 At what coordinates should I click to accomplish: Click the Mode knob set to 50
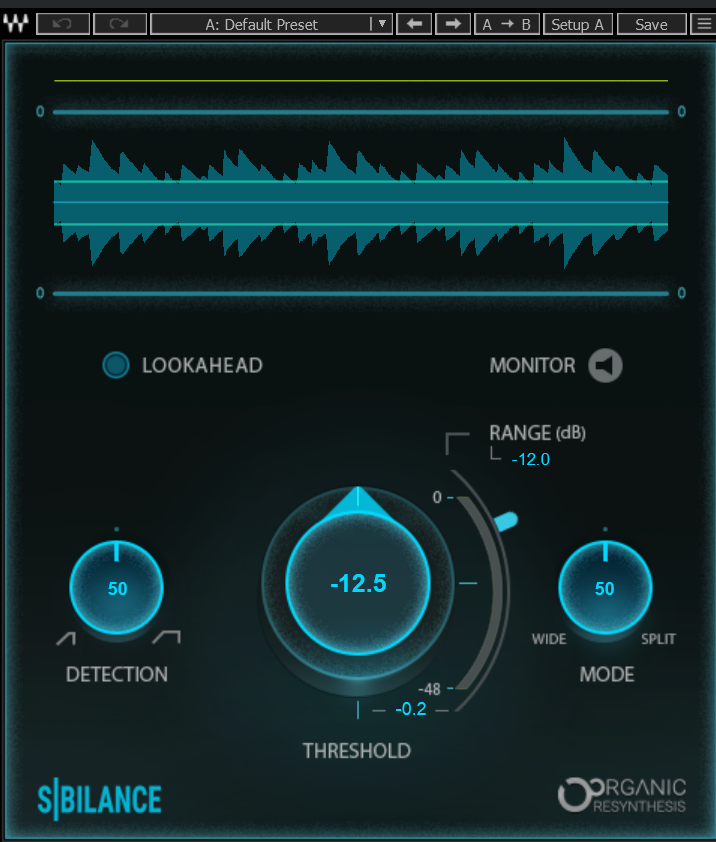pos(605,587)
